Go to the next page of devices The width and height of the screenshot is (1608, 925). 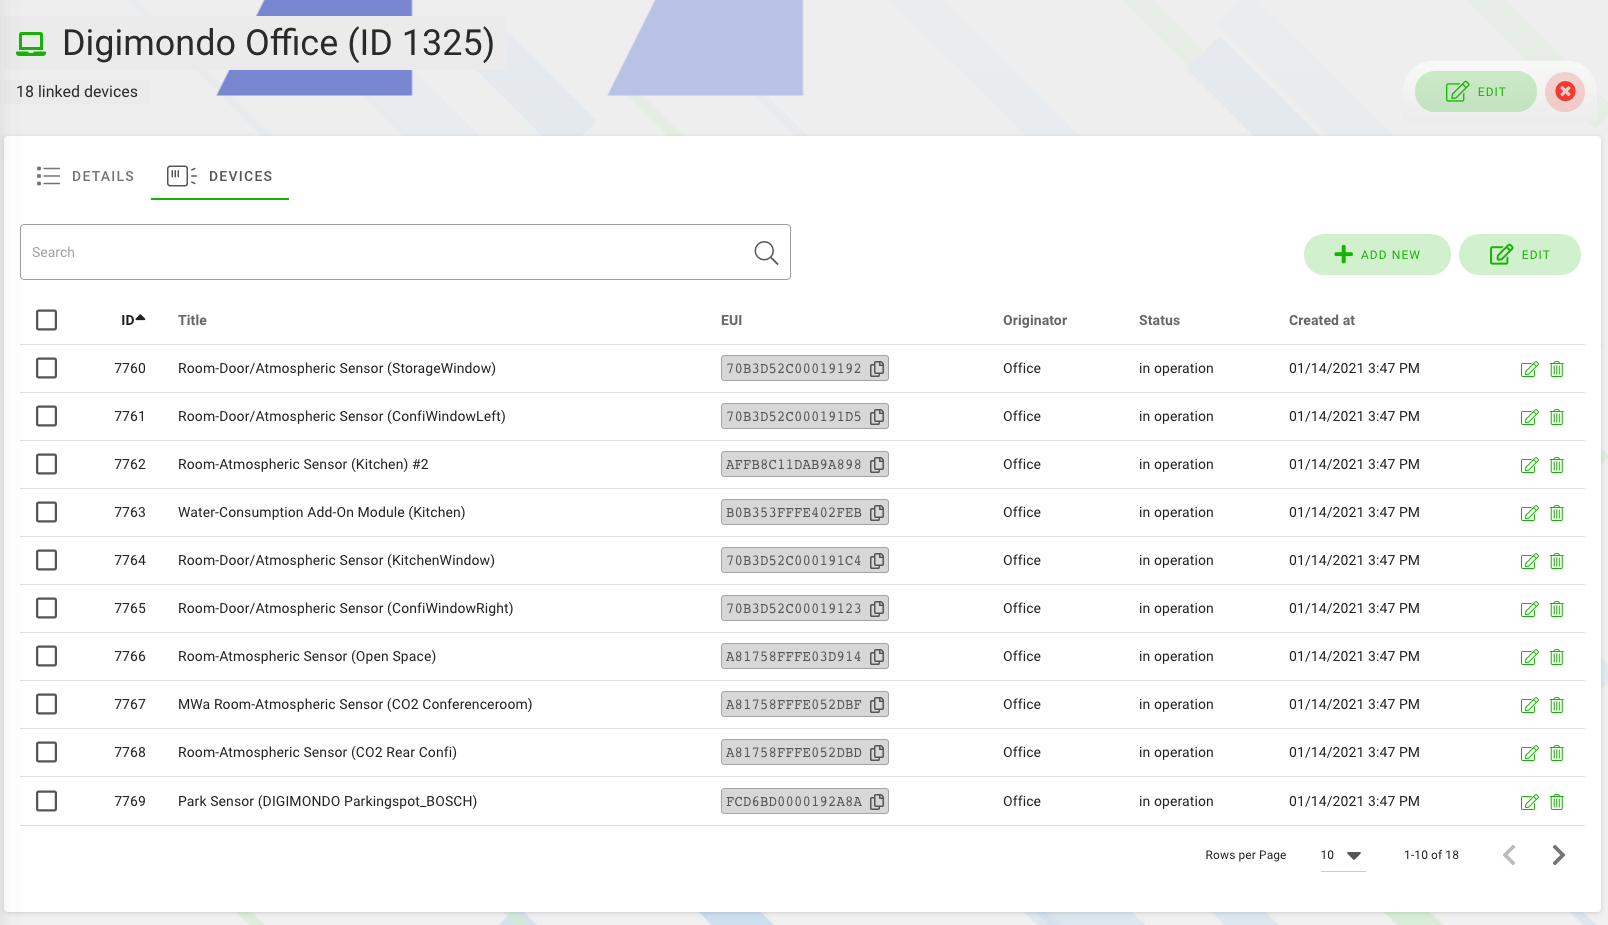[1558, 855]
